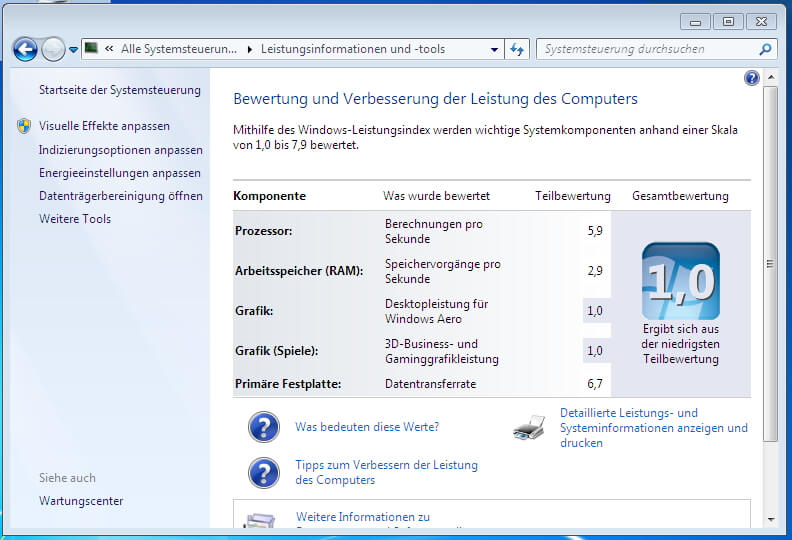Go back with the blue Back arrow
The image size is (792, 540).
[25, 50]
